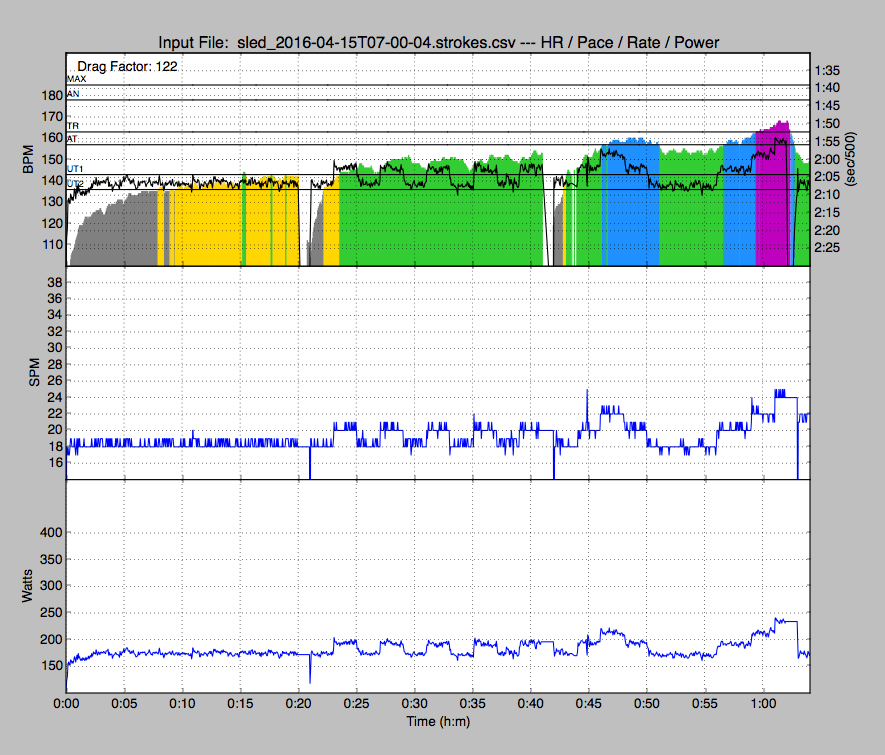The image size is (885, 755).
Task: Click the TR zone line label
Action: (73, 127)
